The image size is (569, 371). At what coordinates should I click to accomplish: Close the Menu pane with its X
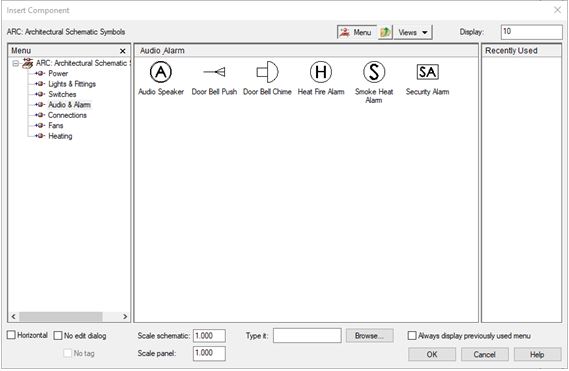click(123, 51)
